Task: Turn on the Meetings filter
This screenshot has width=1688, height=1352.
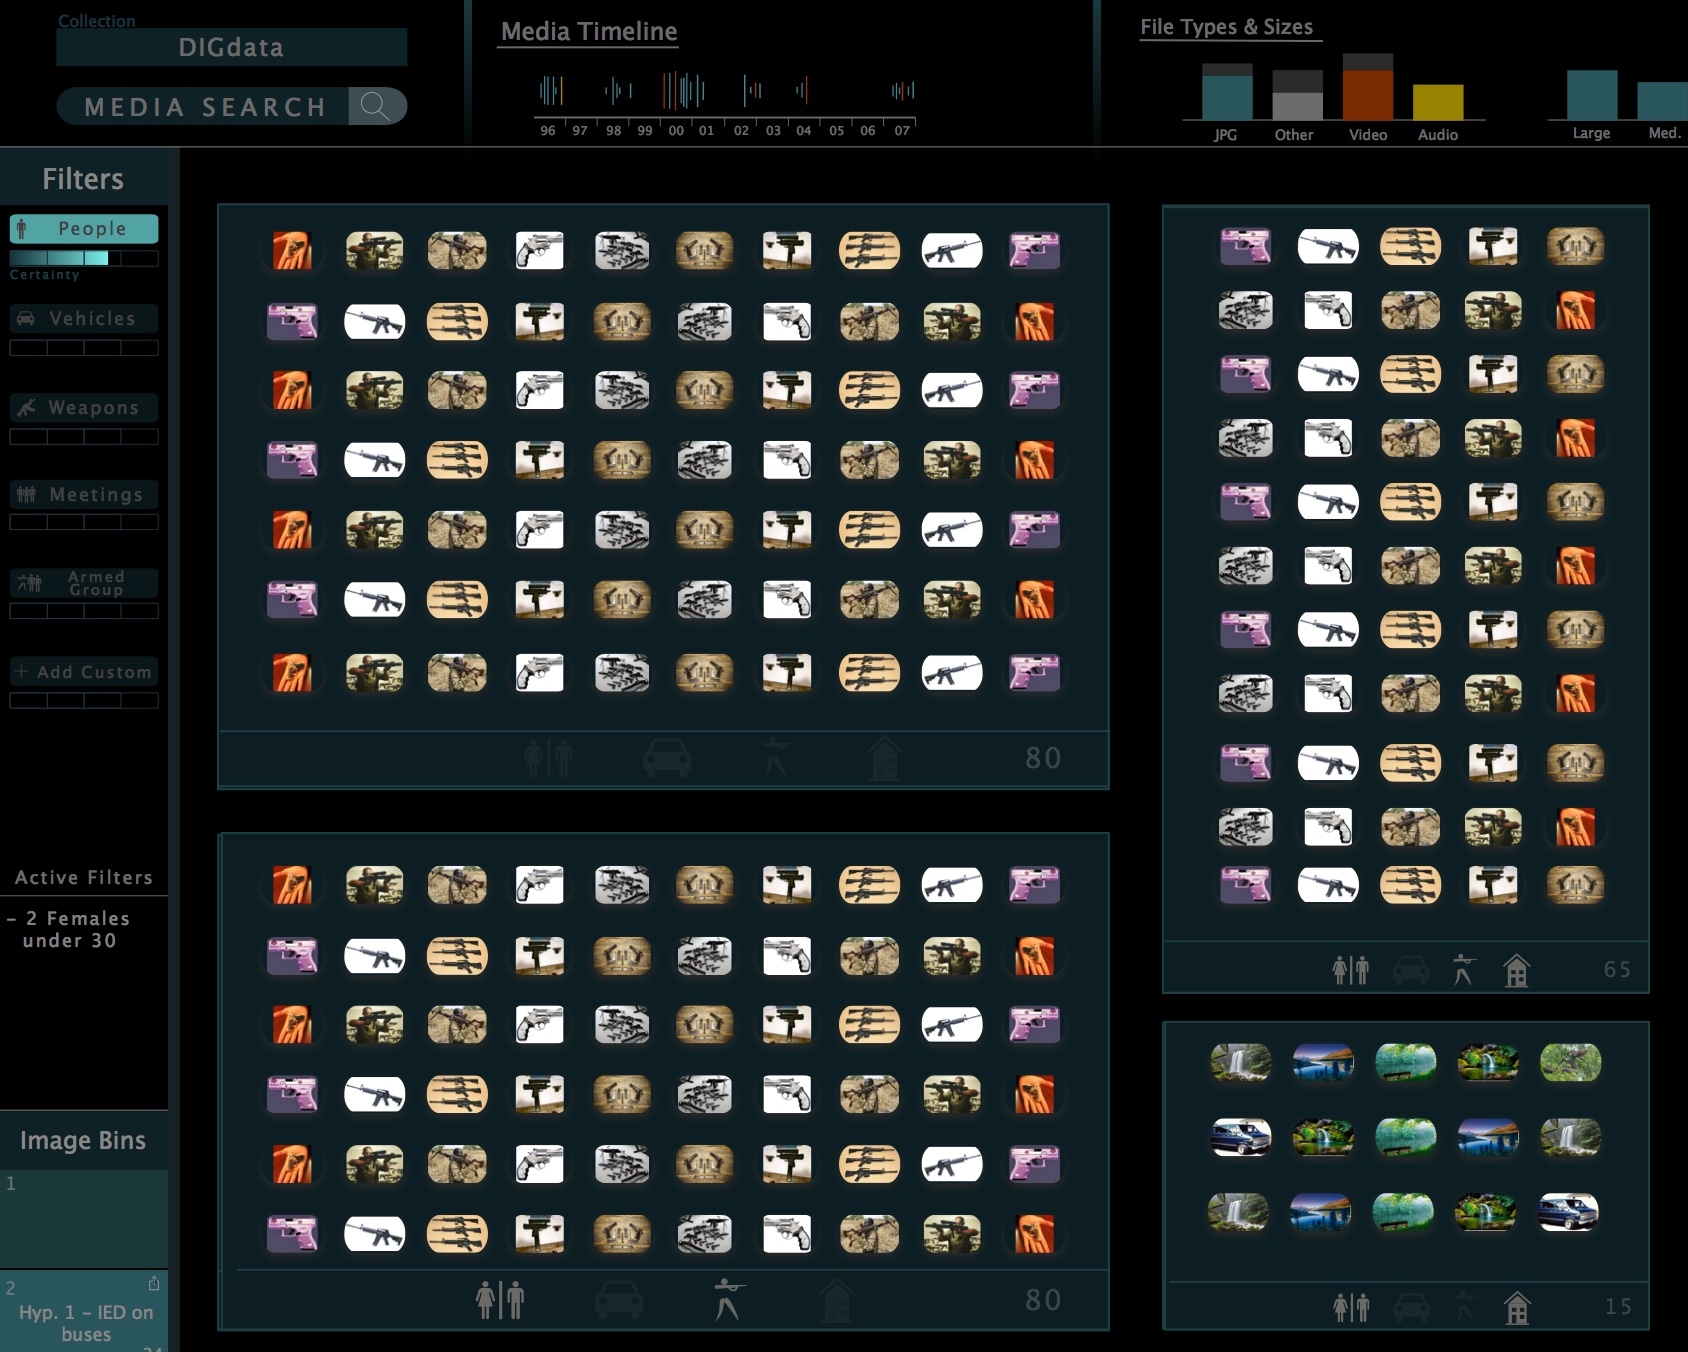Action: coord(84,495)
